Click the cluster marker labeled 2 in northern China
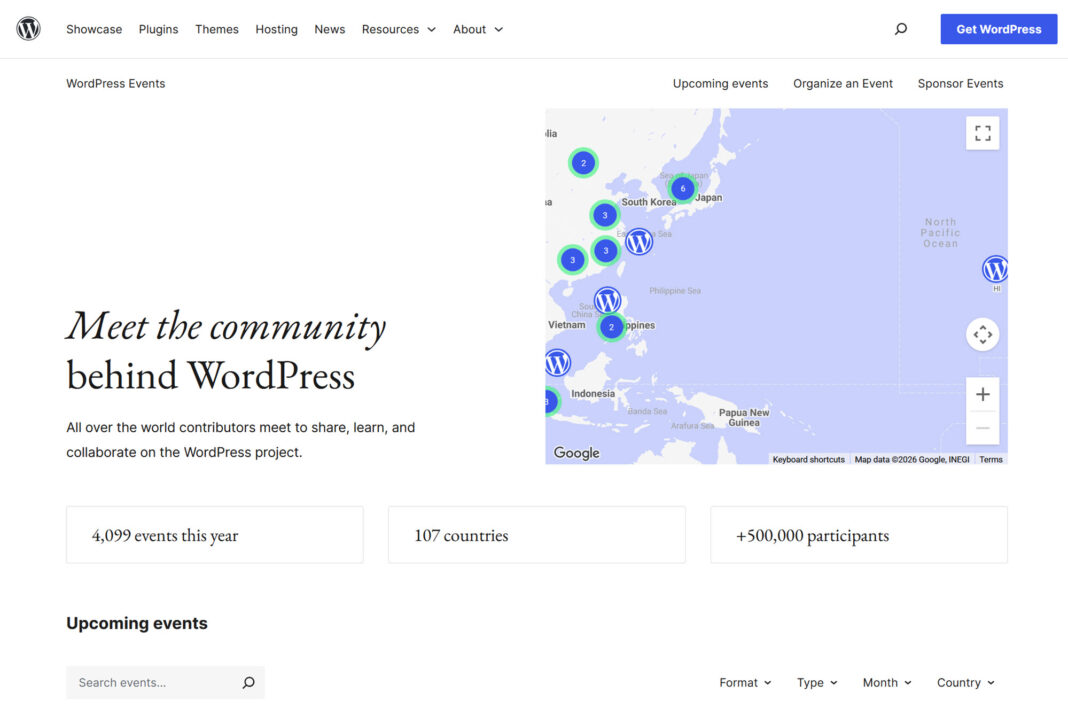 pos(583,163)
